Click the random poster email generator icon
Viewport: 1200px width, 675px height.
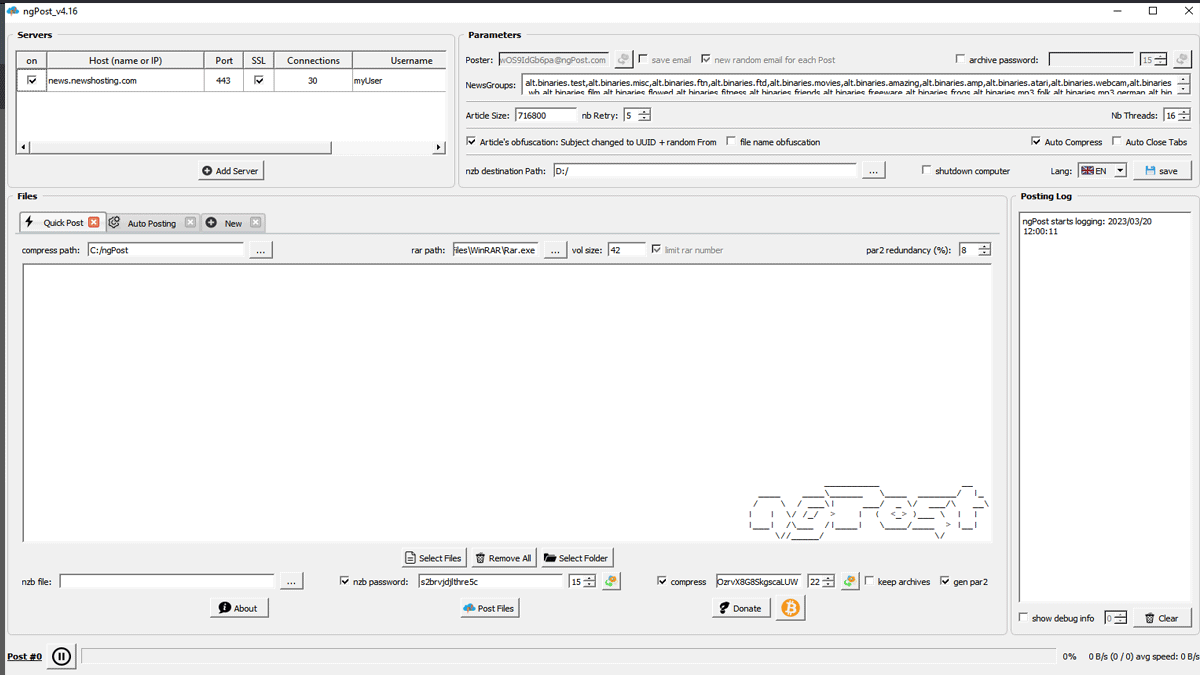click(623, 60)
